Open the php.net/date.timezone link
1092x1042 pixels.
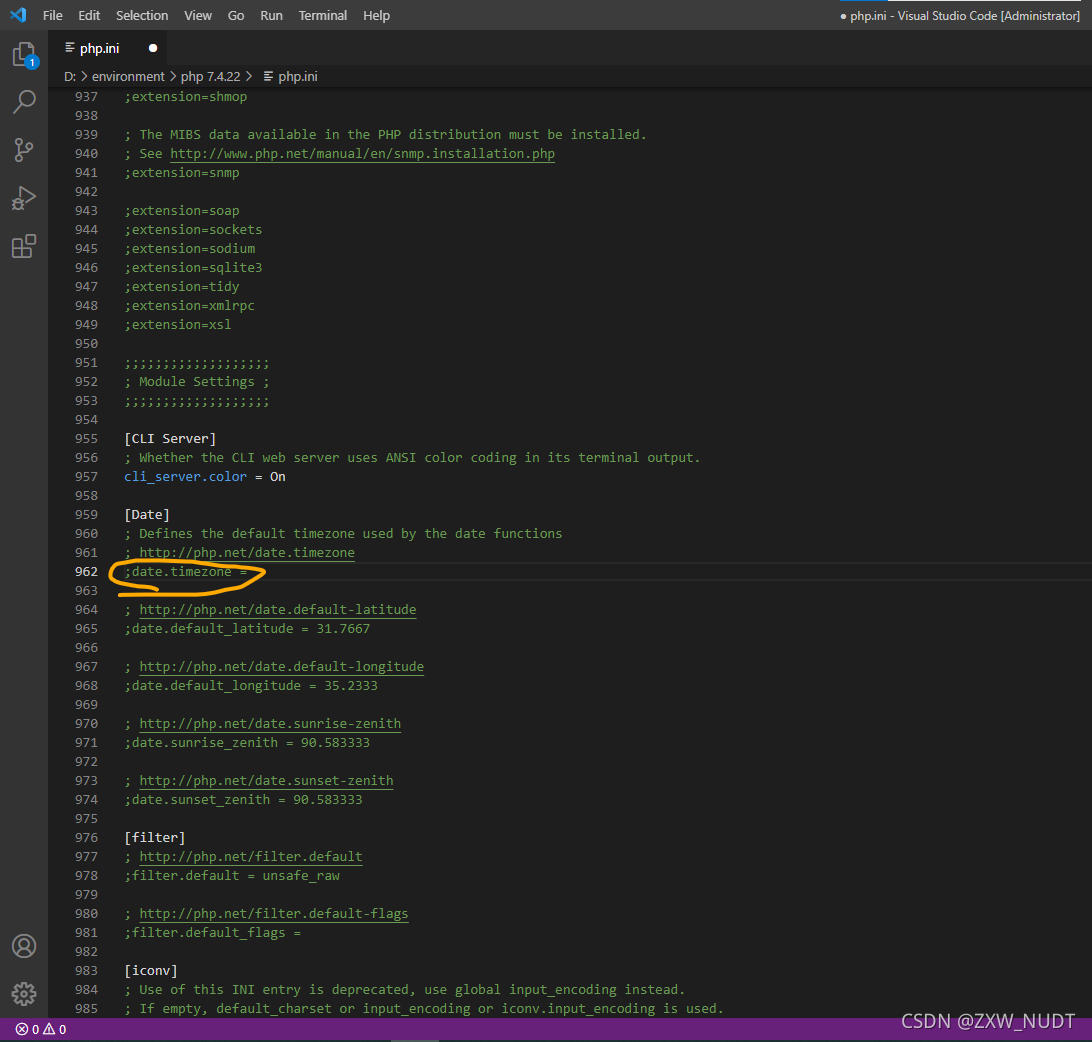pos(247,552)
